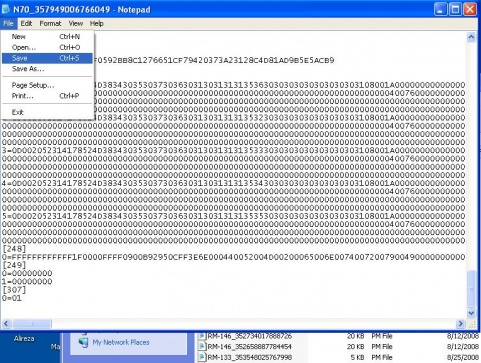Choose Page Setup... menu entry
481x363 pixels.
tap(47, 85)
